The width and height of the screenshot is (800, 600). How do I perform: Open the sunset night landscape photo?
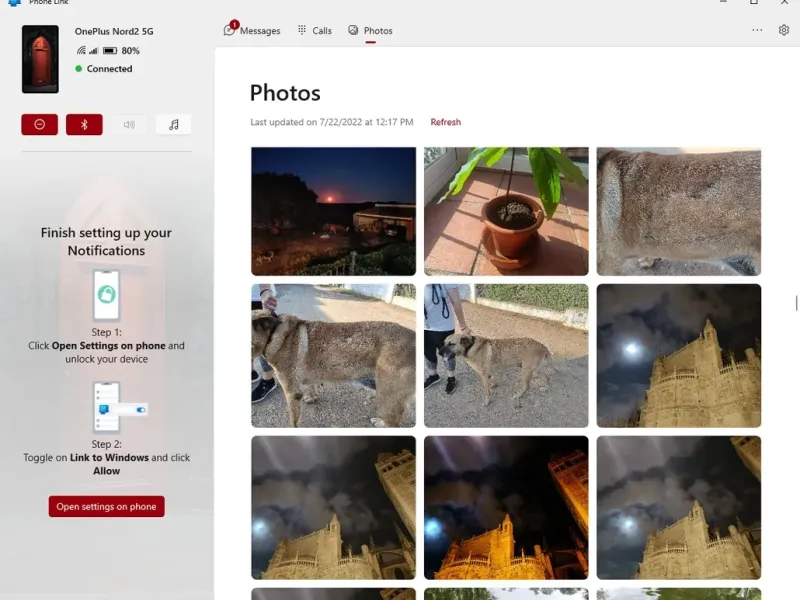[333, 211]
